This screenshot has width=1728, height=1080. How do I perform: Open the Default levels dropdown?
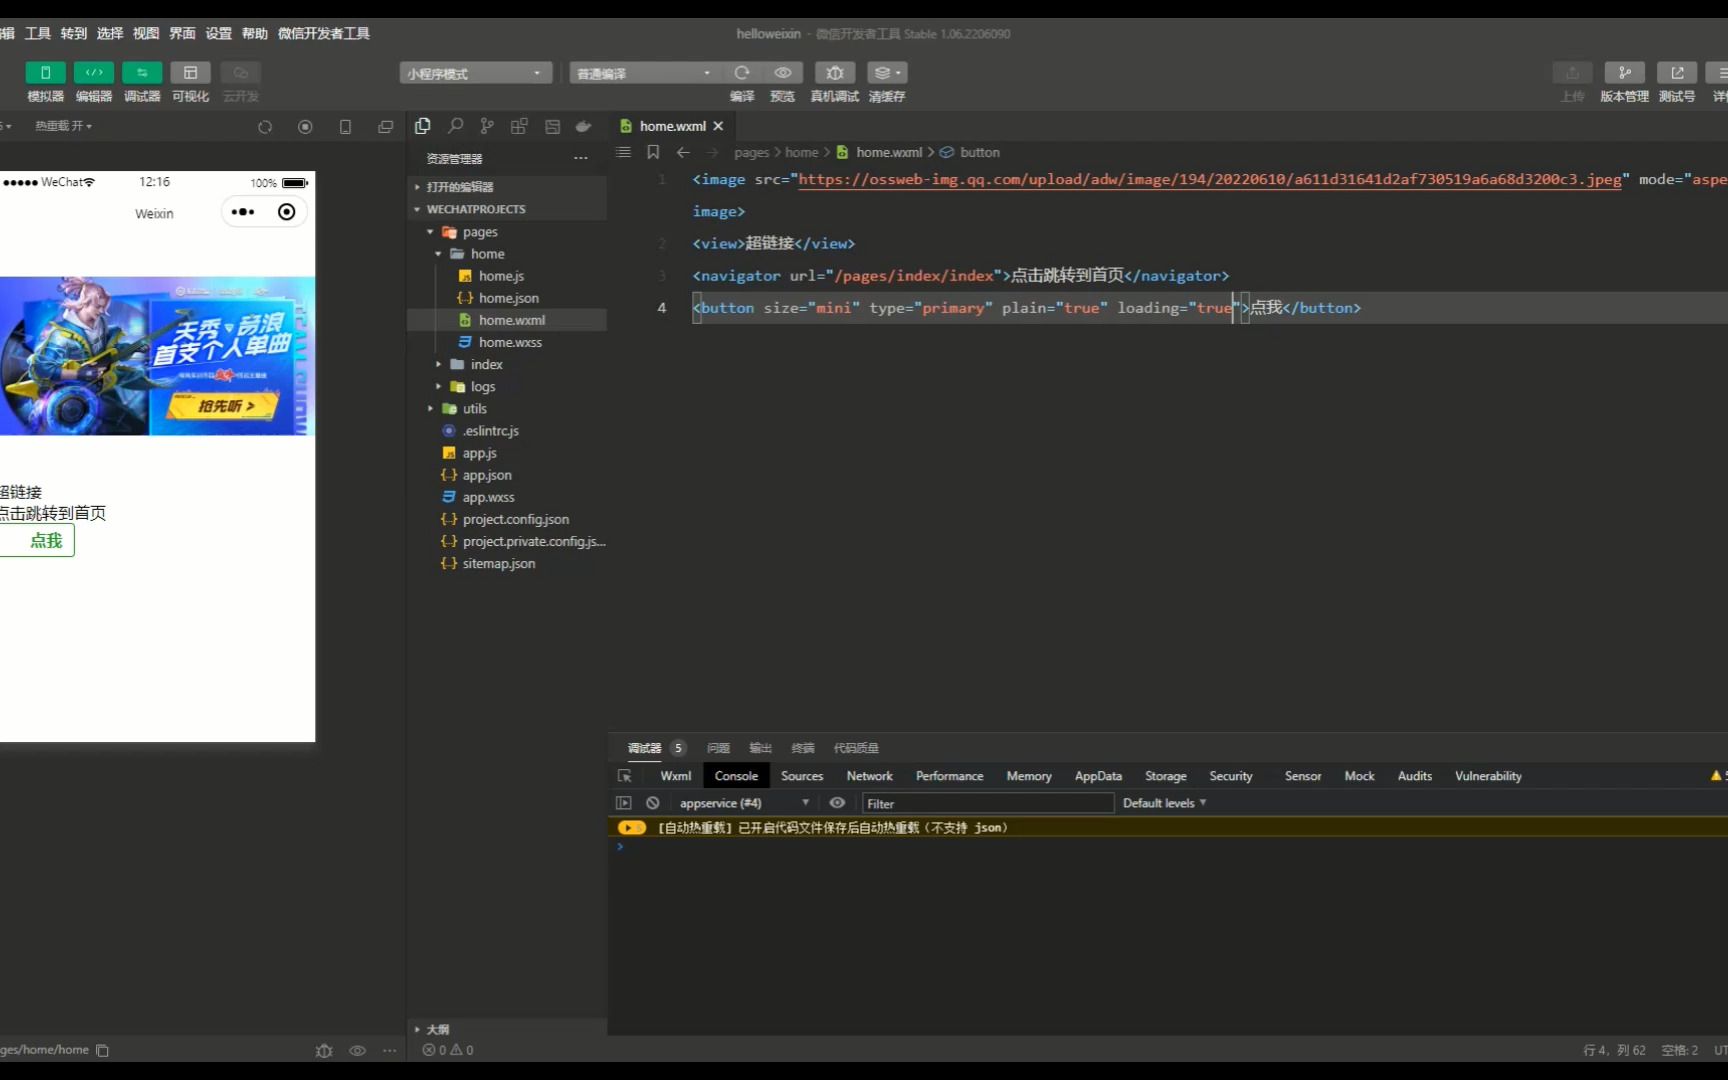point(1164,803)
